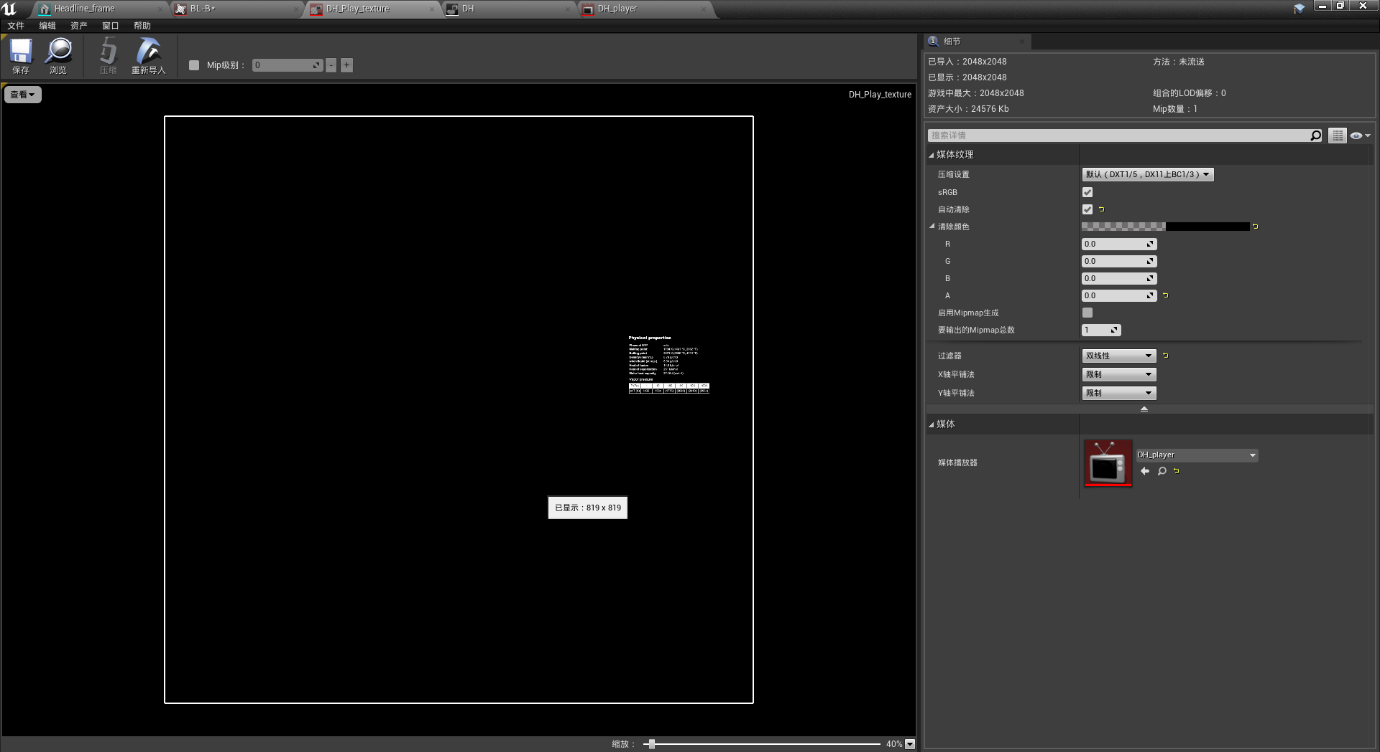Open the DH_player asset picker dropdown

tap(1197, 455)
